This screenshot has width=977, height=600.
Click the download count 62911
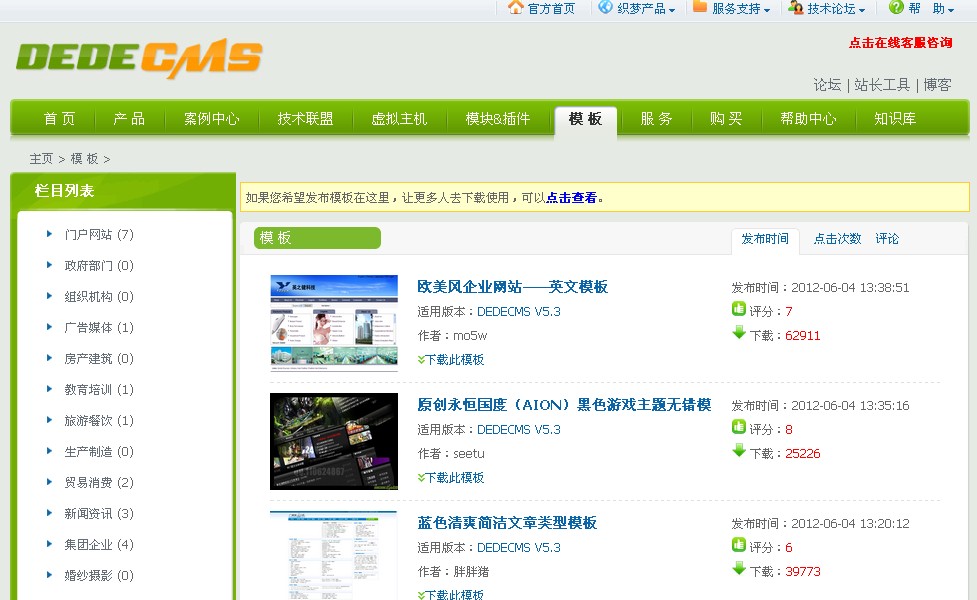(803, 336)
